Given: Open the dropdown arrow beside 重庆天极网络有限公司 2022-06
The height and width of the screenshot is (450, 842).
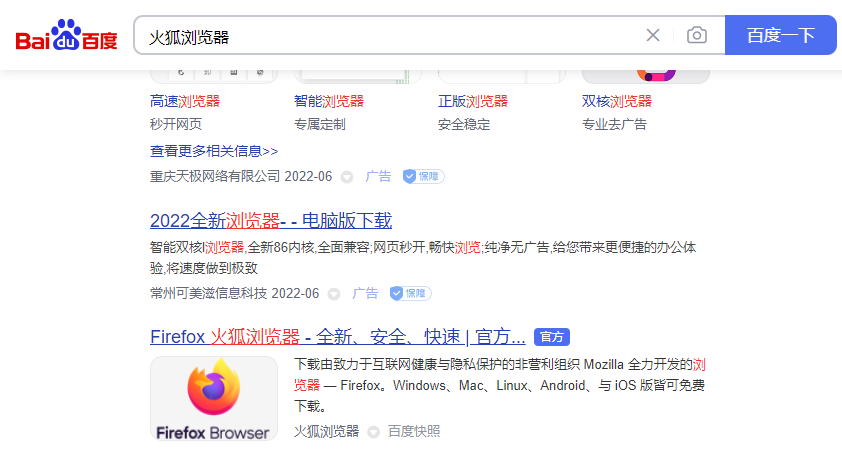Looking at the screenshot, I should pyautogui.click(x=347, y=177).
